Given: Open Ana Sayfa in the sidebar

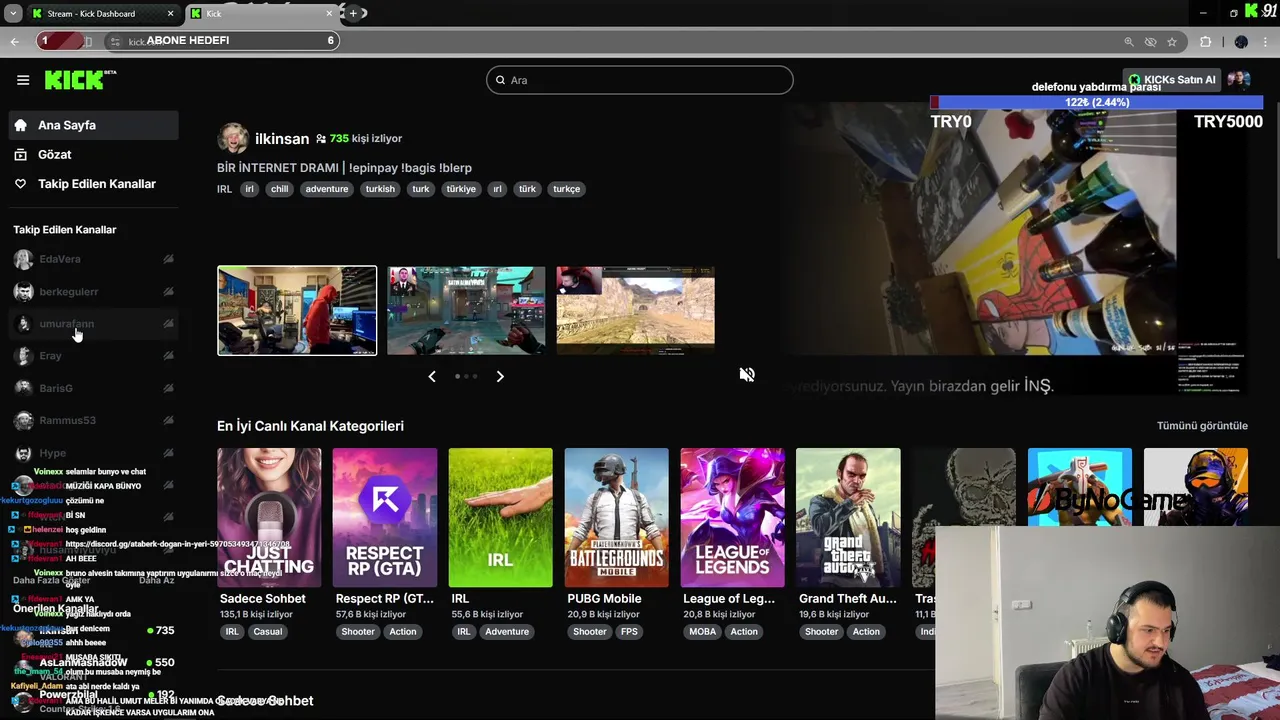Looking at the screenshot, I should [94, 125].
